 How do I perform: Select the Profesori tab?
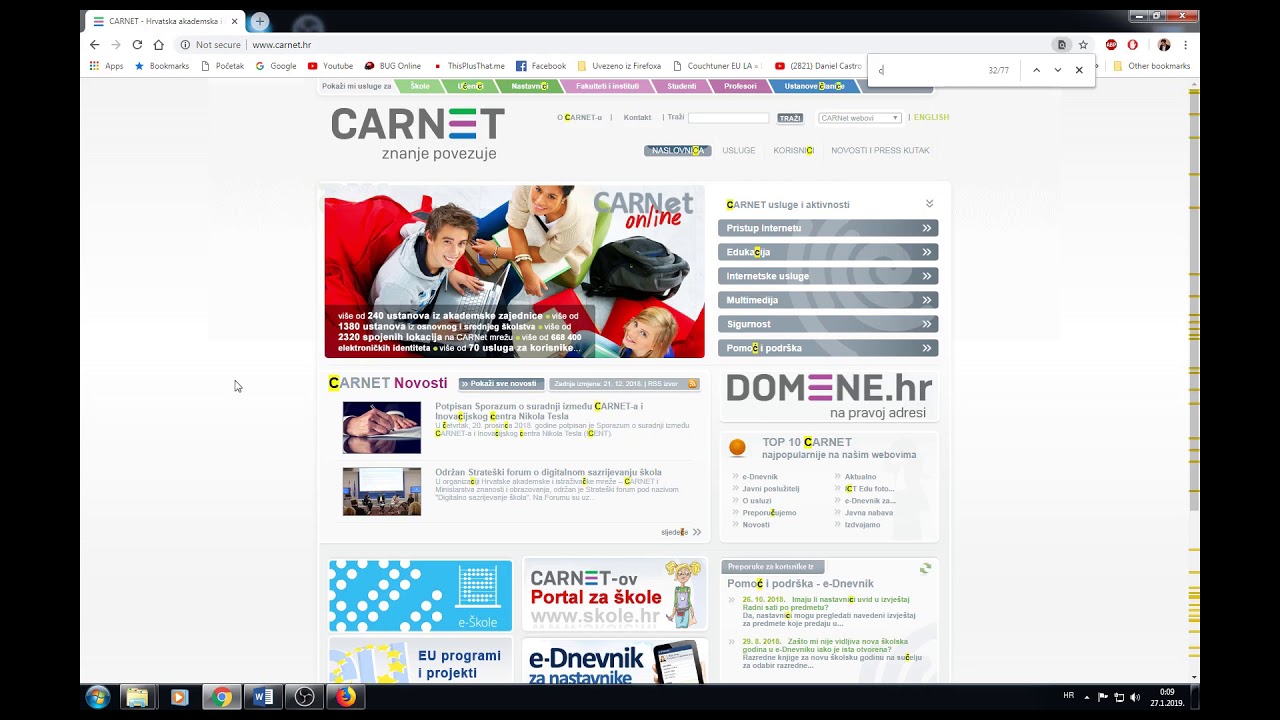(740, 86)
